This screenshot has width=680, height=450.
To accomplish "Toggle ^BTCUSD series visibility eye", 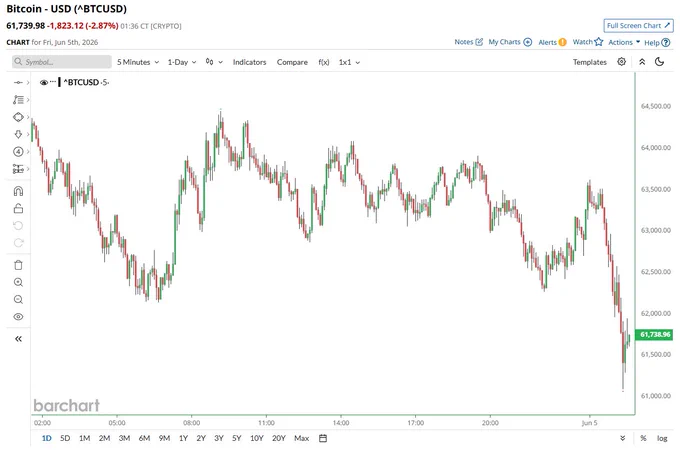I will [44, 82].
